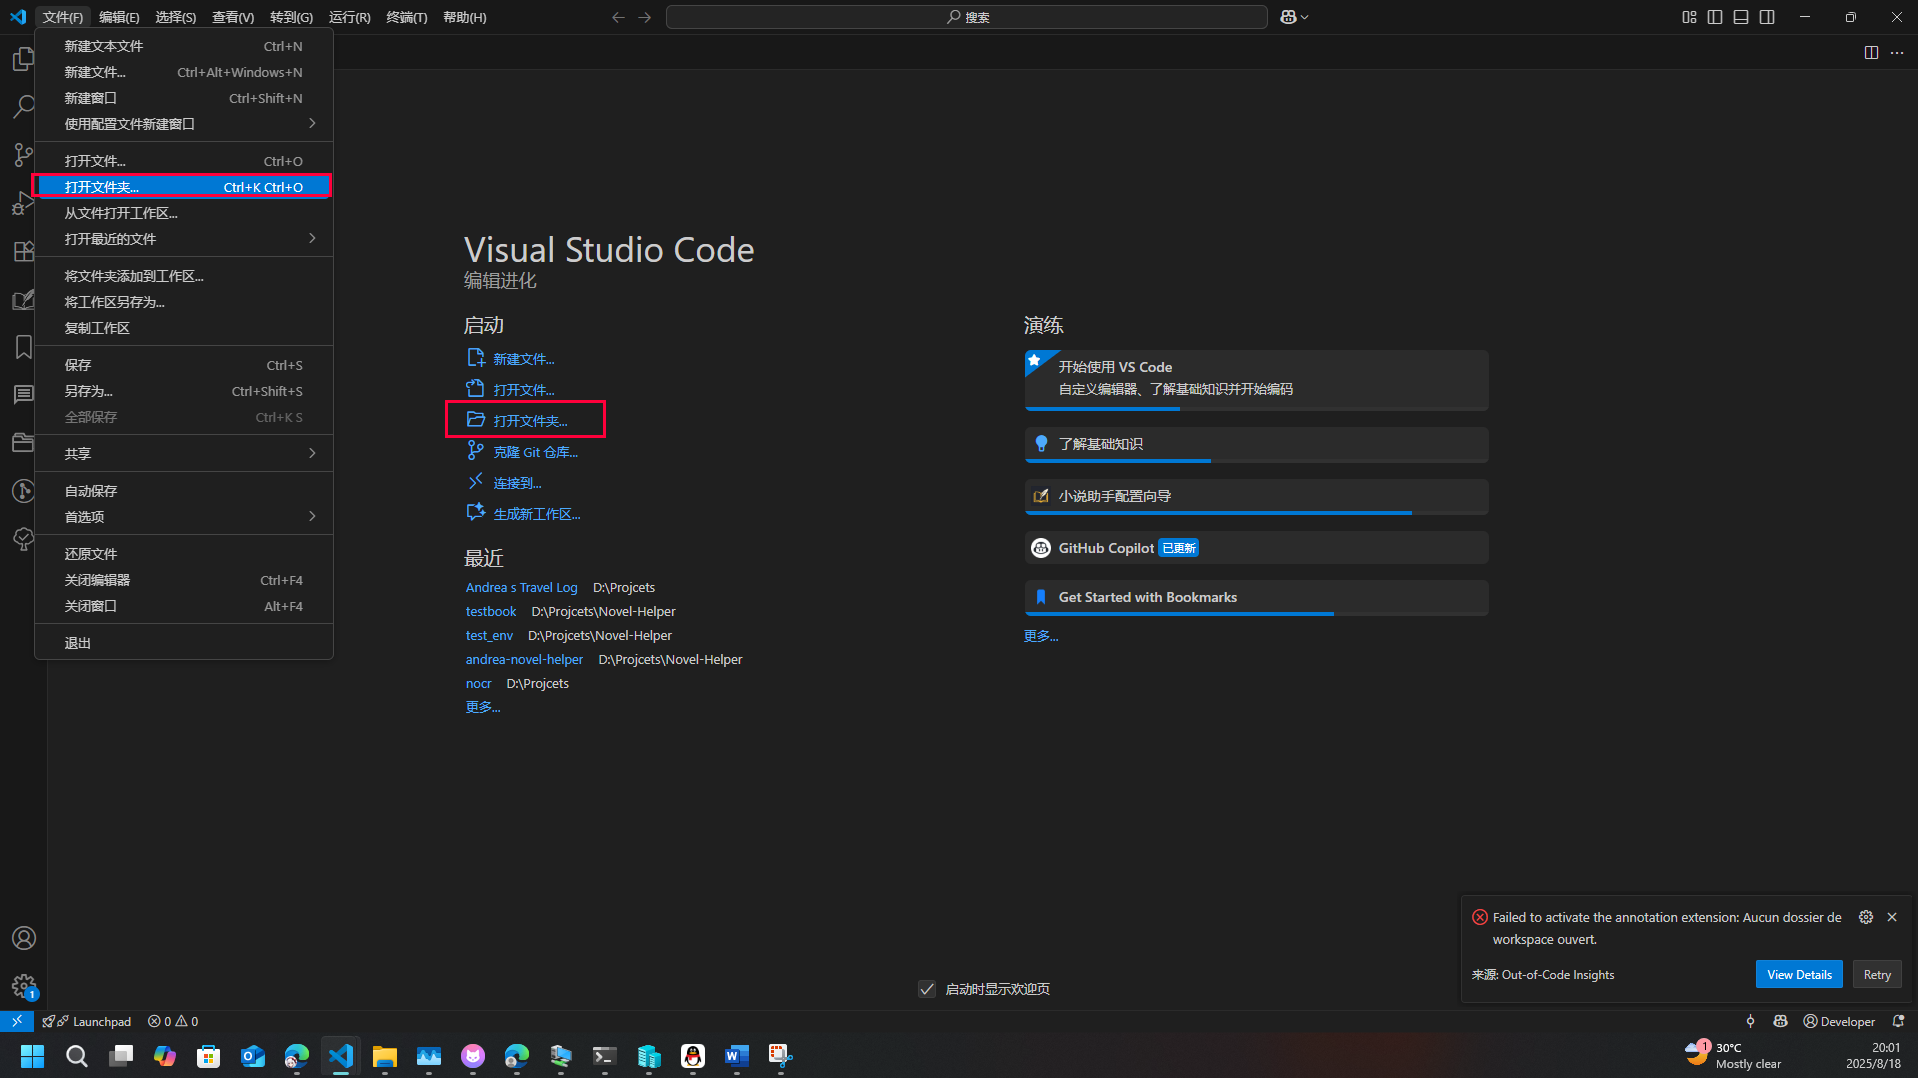1918x1078 pixels.
Task: Click the Customize Layout icon in title bar
Action: click(x=1689, y=17)
